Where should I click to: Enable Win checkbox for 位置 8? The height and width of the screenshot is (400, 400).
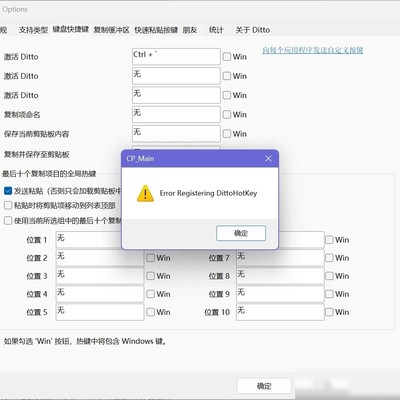[x=329, y=276]
